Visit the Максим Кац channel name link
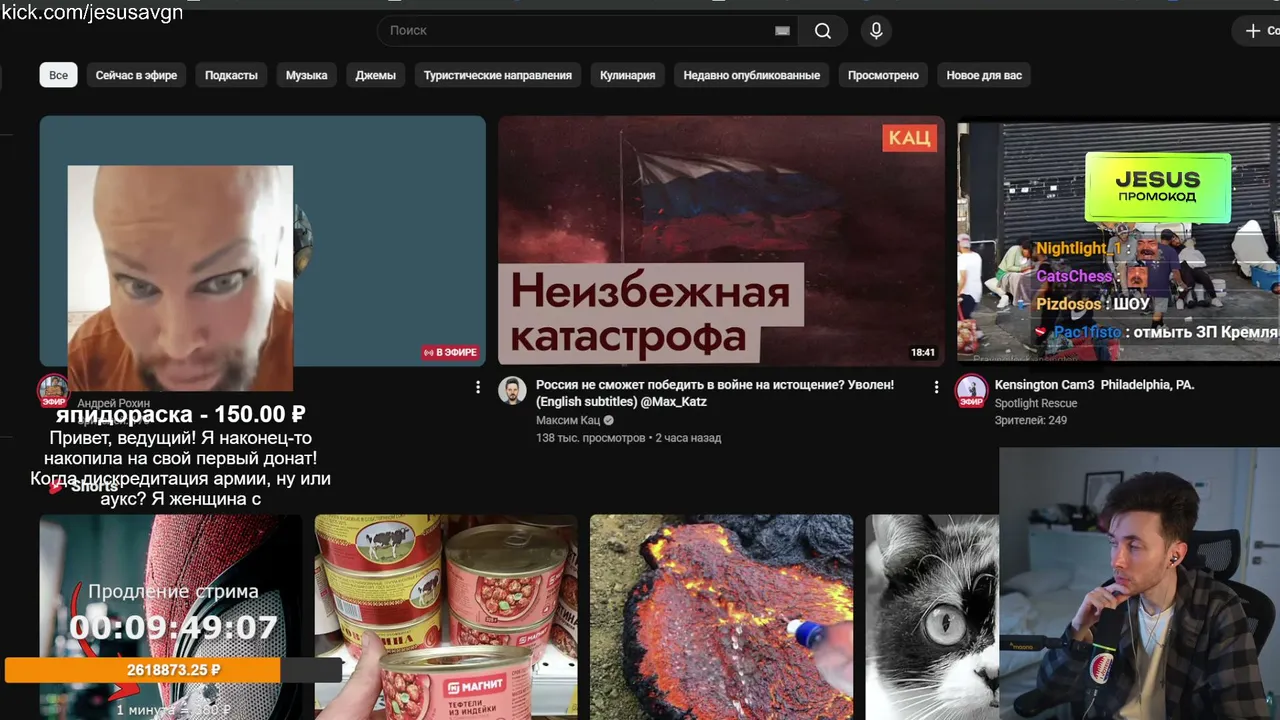Viewport: 1280px width, 720px height. 567,421
